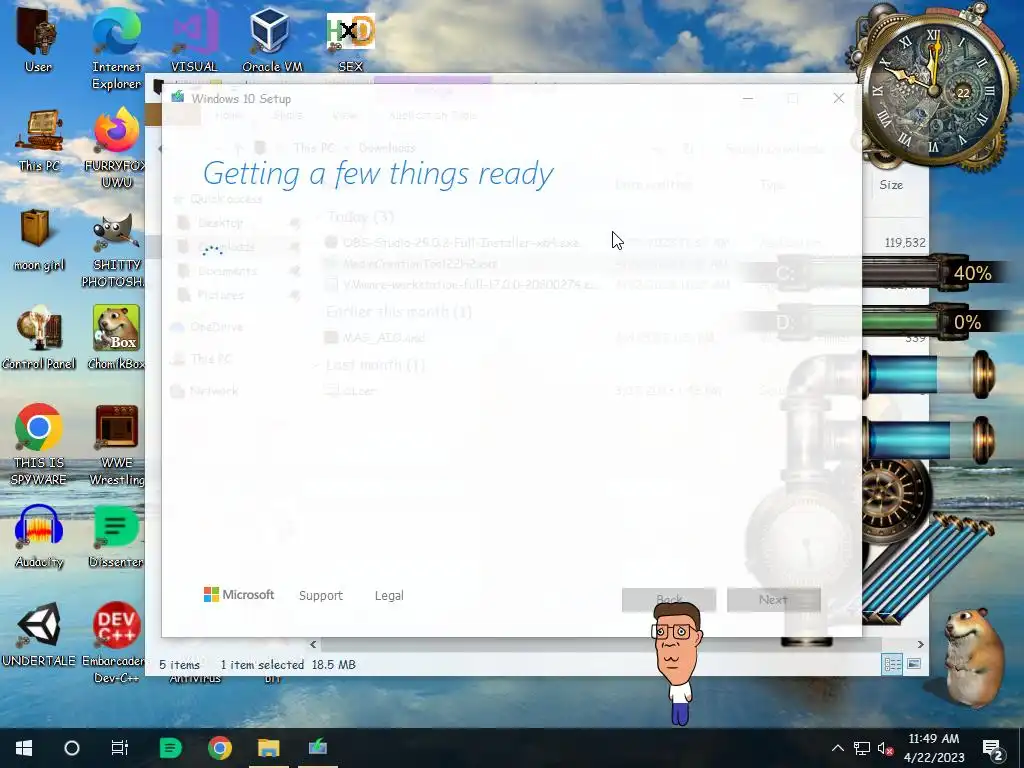This screenshot has width=1024, height=768.
Task: Open This PC desktop icon
Action: pyautogui.click(x=39, y=140)
